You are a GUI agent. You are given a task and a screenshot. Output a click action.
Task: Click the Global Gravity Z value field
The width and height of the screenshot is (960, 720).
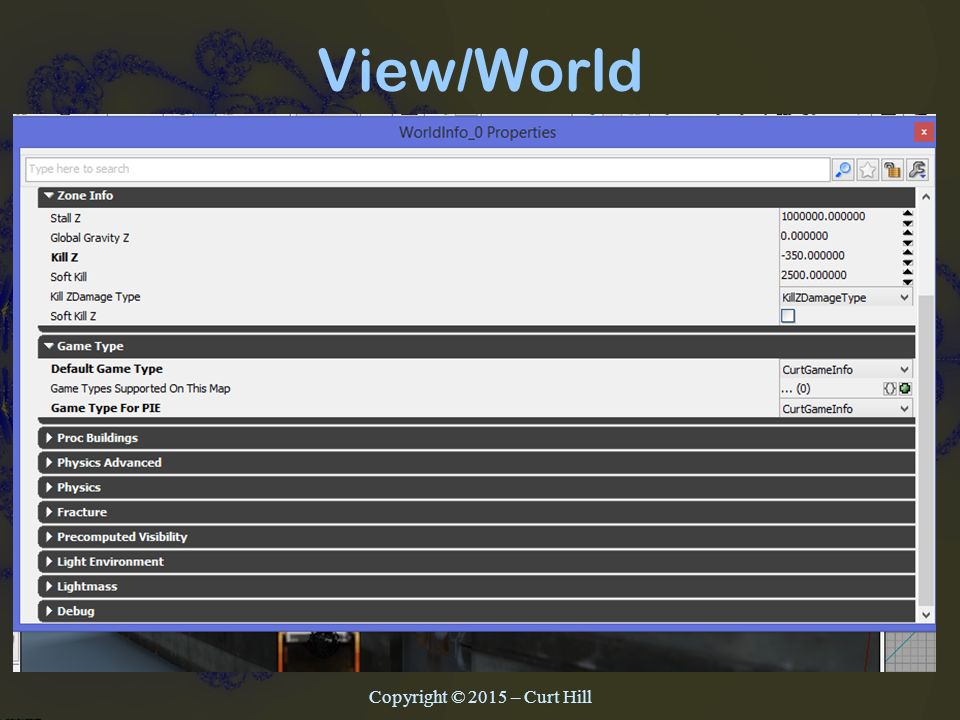point(840,236)
